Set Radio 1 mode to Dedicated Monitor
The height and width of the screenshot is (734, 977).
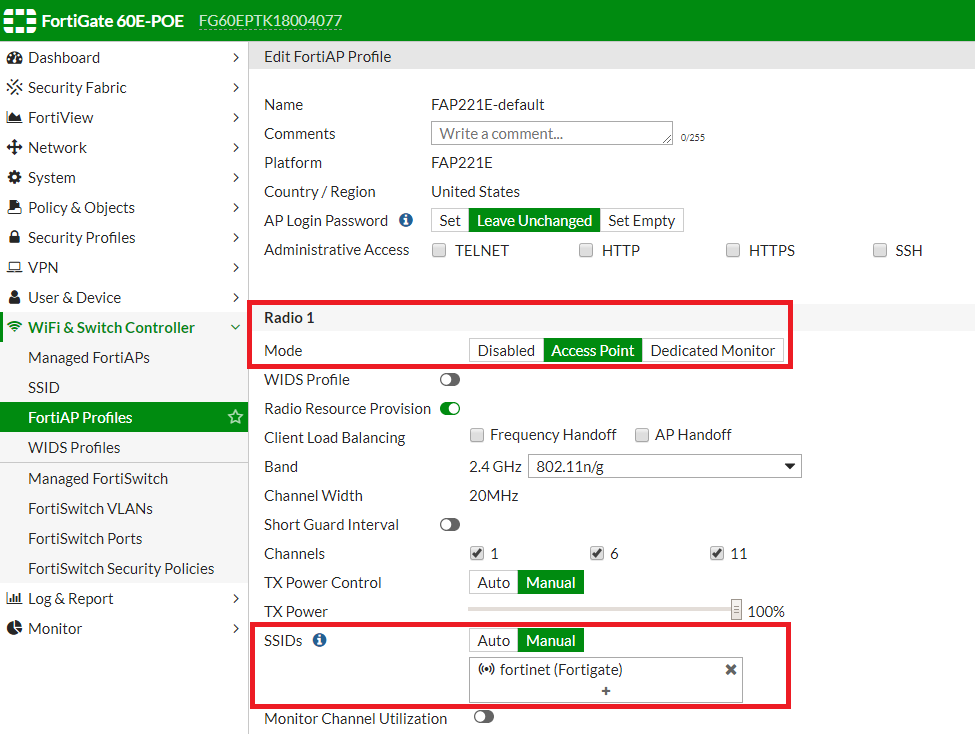pos(712,351)
